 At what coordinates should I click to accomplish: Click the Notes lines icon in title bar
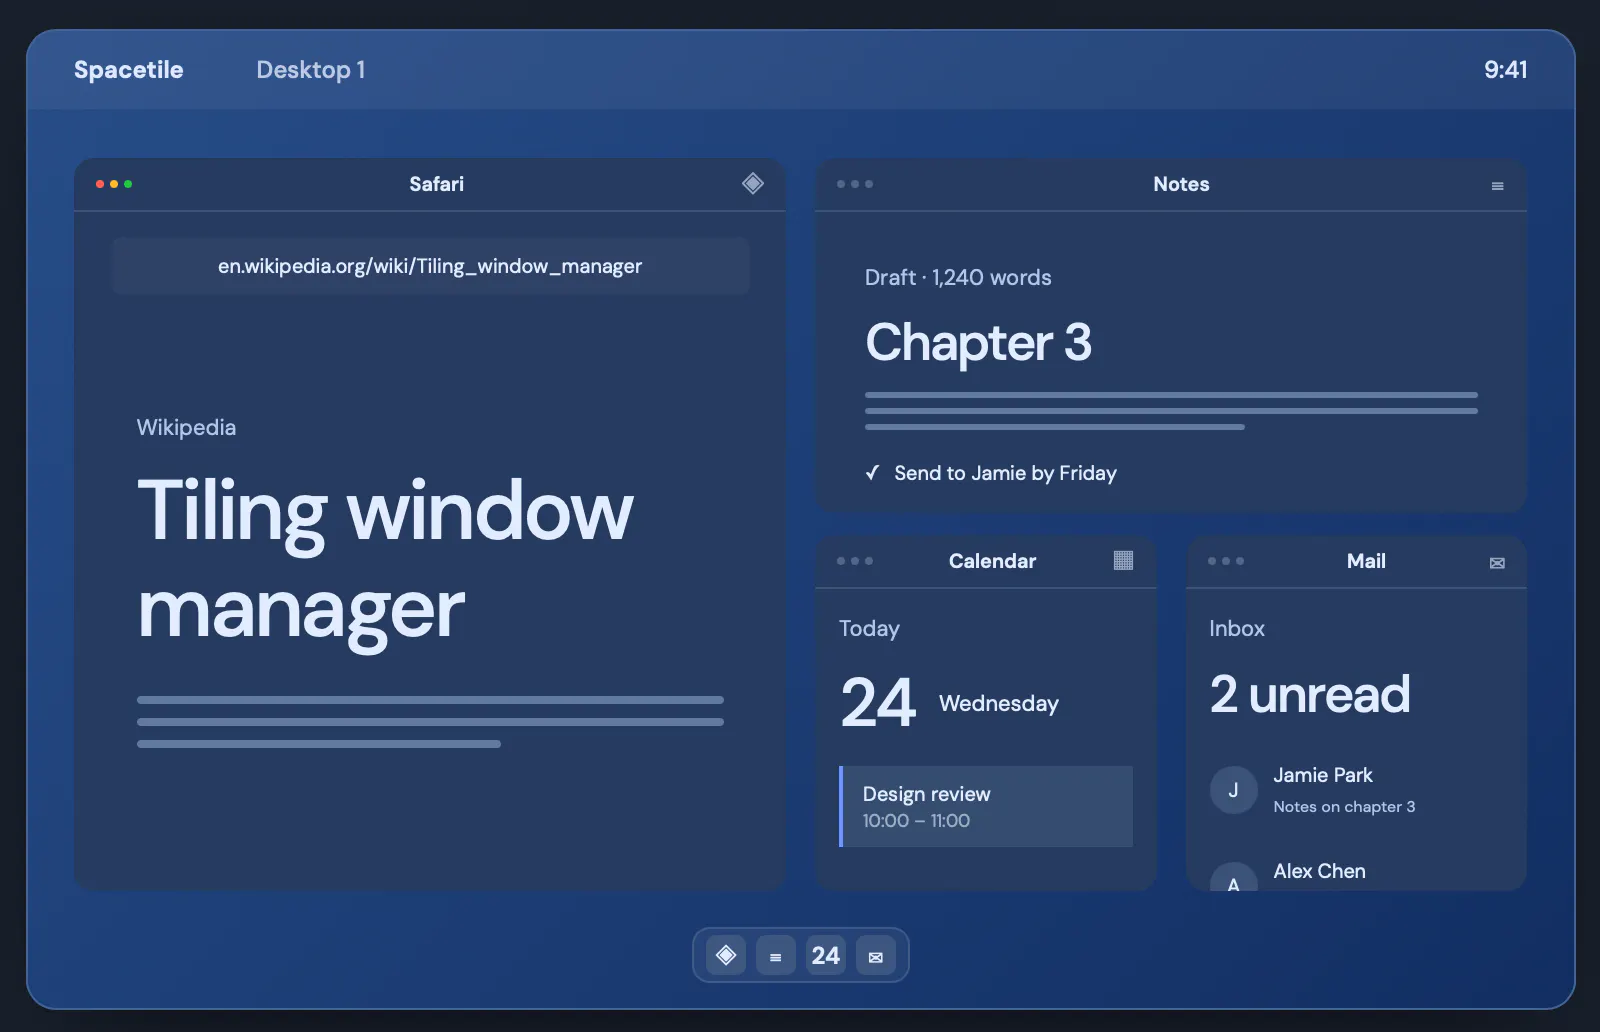coord(1497,186)
